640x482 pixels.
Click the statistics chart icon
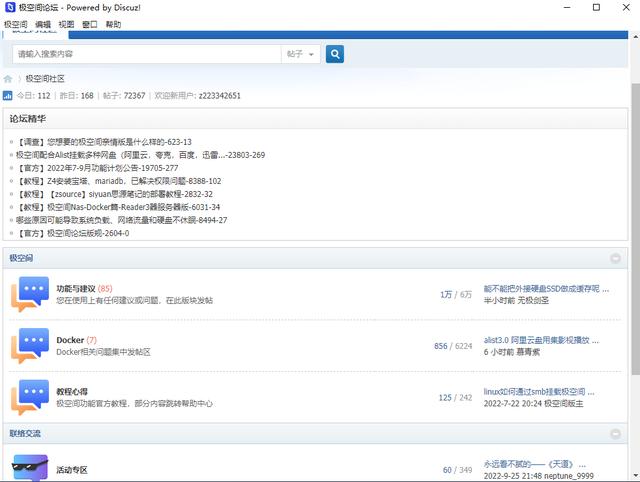click(7, 96)
